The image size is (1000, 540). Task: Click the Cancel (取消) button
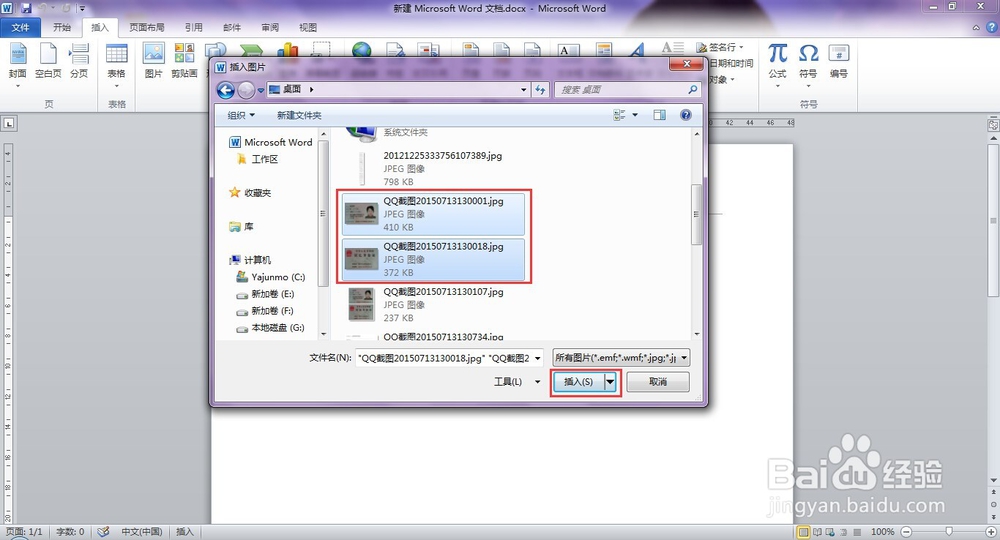point(658,382)
